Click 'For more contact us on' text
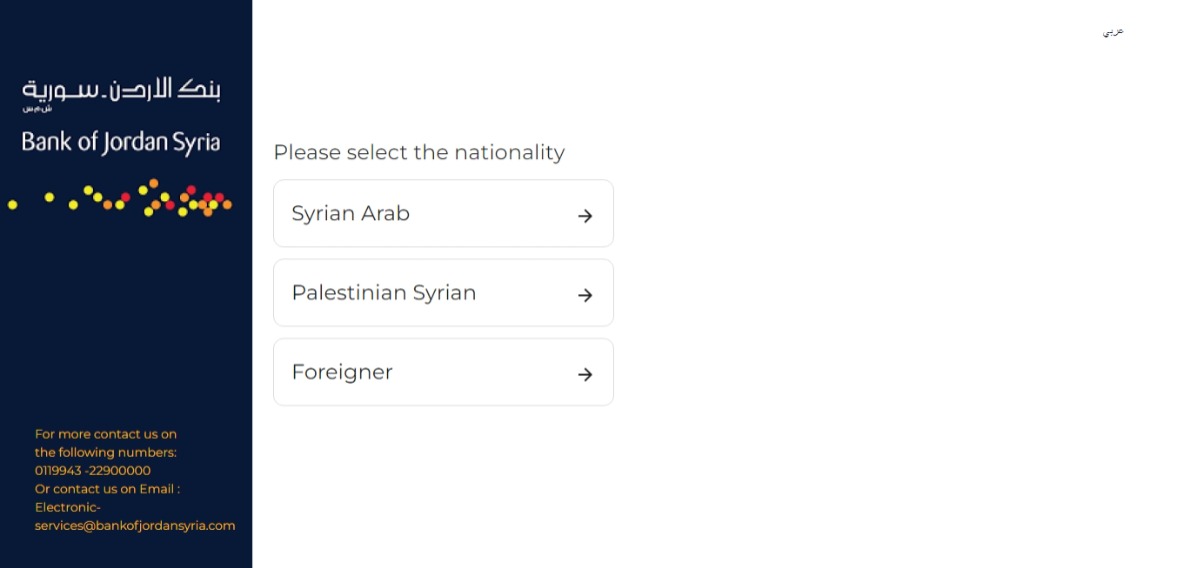The height and width of the screenshot is (568, 1190). (x=105, y=434)
